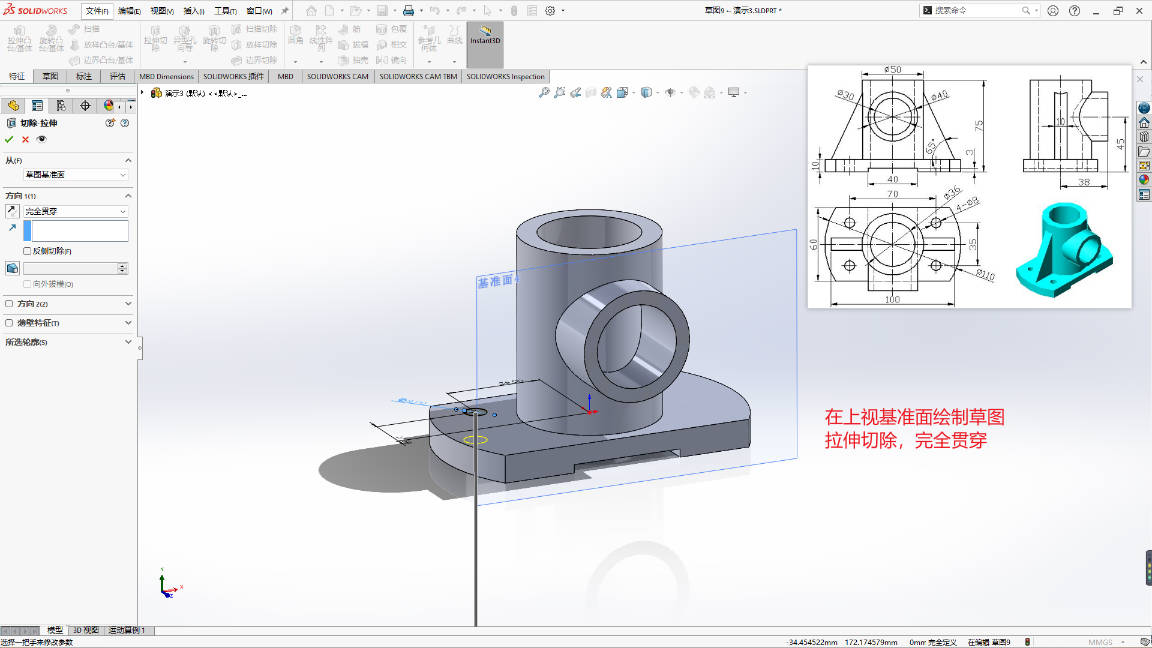Viewport: 1152px width, 648px height.
Task: Expand the 所选轮廓 section chevron
Action: [128, 342]
